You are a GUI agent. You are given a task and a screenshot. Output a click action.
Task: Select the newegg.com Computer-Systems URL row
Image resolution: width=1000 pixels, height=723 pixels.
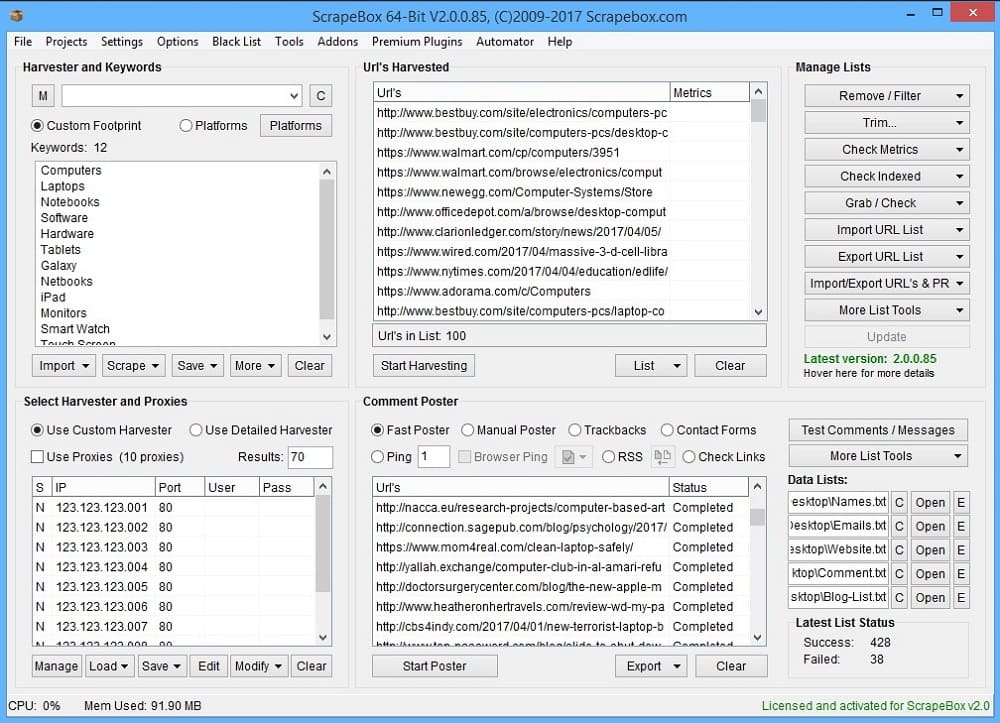(561, 192)
